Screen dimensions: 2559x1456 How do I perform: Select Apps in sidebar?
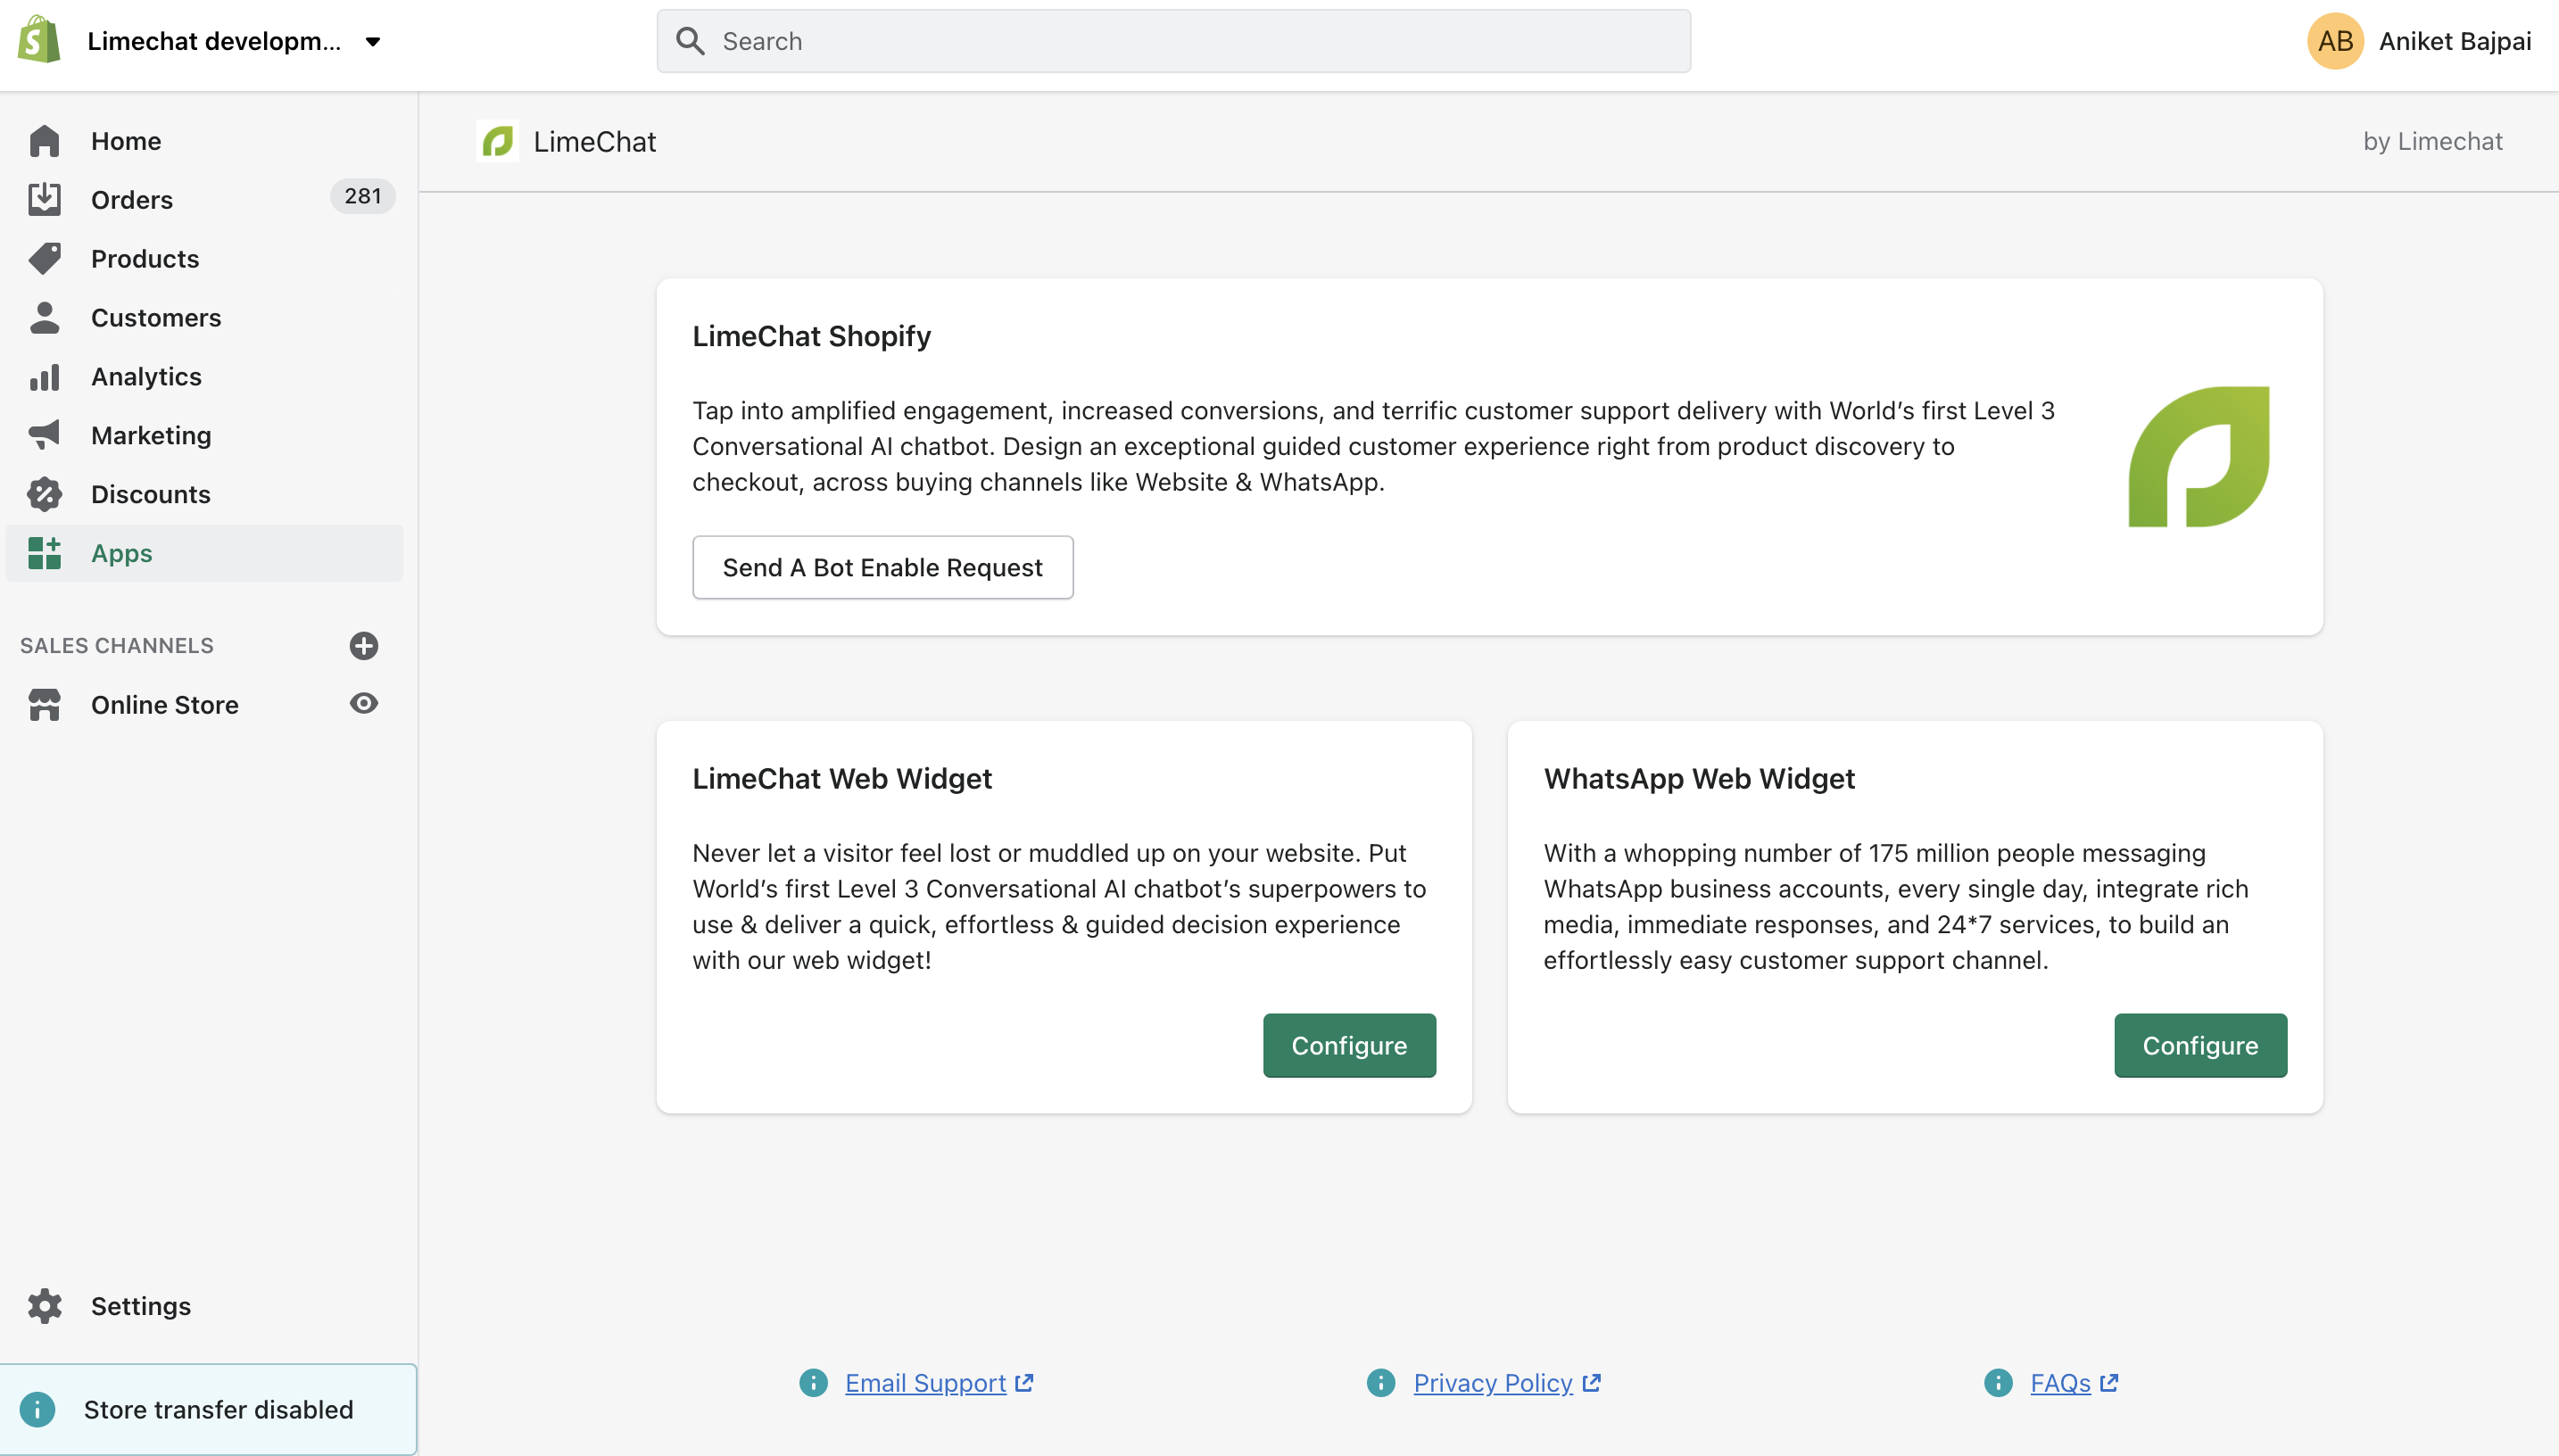204,553
